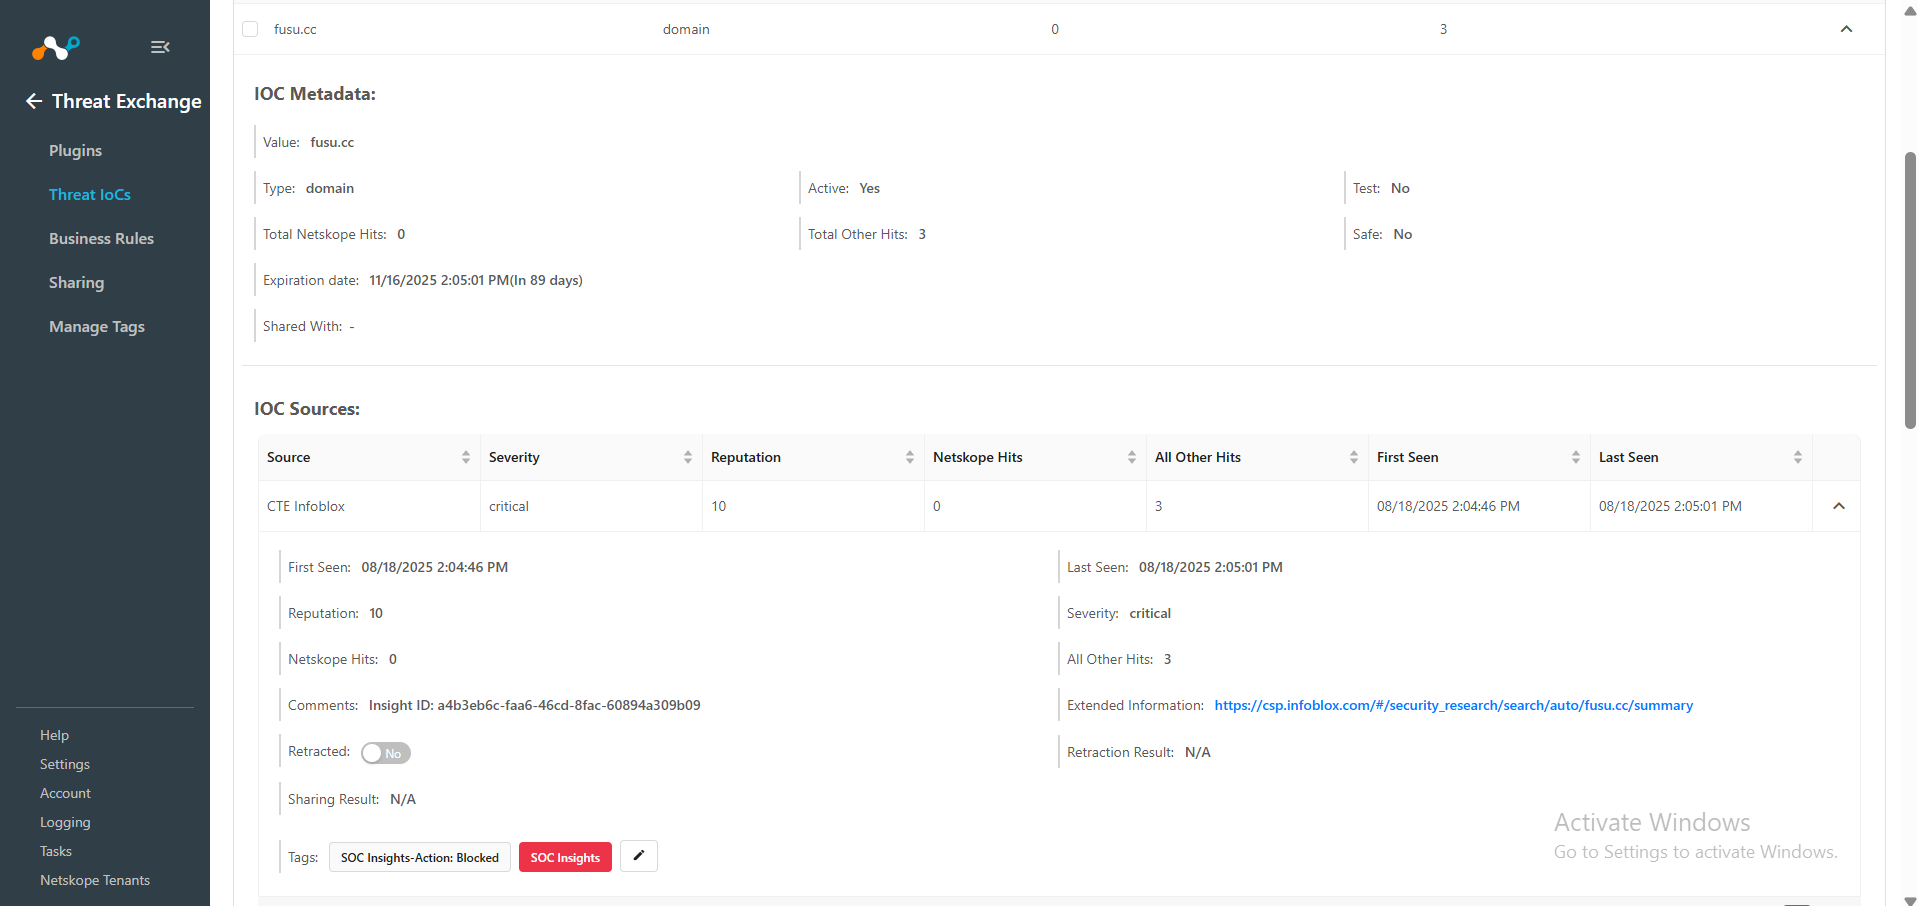Click scrollbar up arrow

tap(1910, 11)
